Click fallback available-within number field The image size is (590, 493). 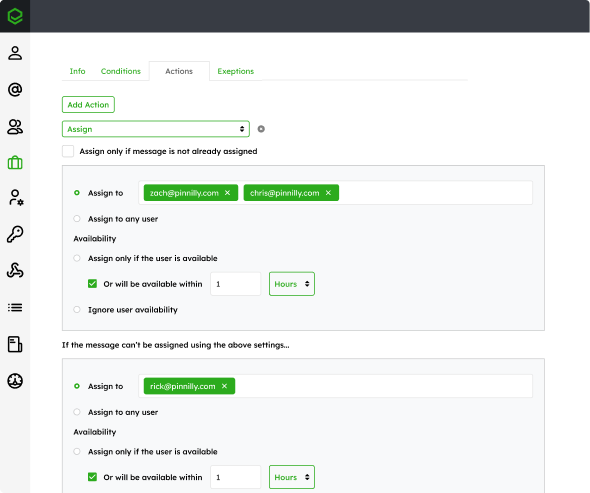(236, 477)
